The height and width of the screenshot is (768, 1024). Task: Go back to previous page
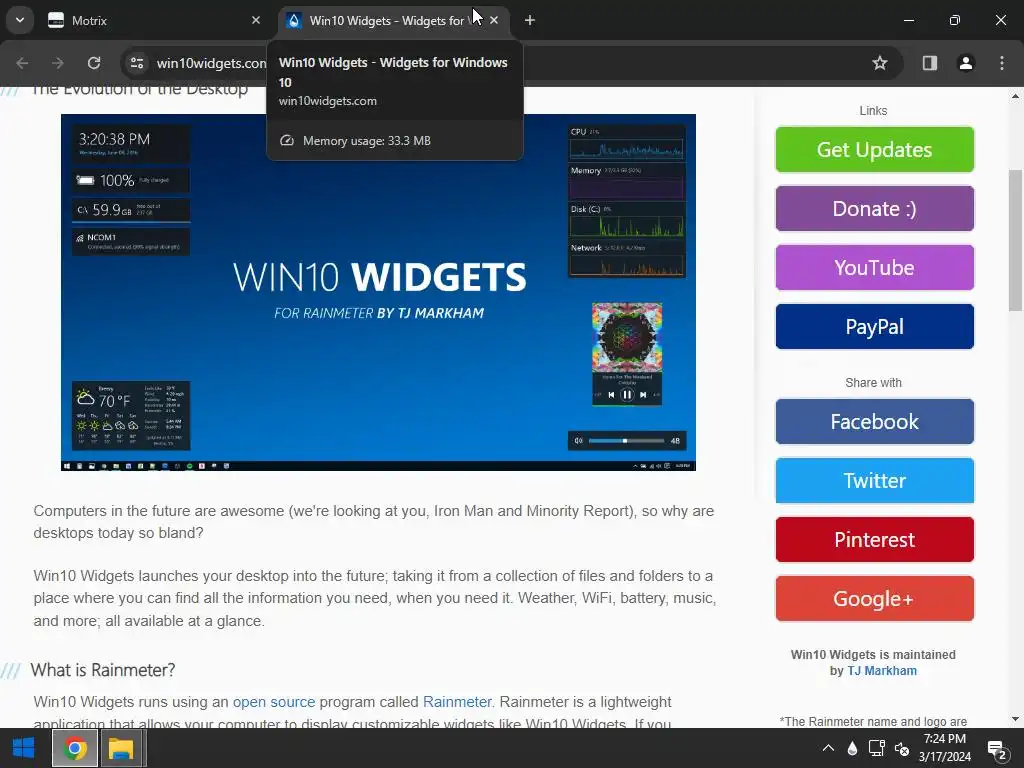(22, 63)
